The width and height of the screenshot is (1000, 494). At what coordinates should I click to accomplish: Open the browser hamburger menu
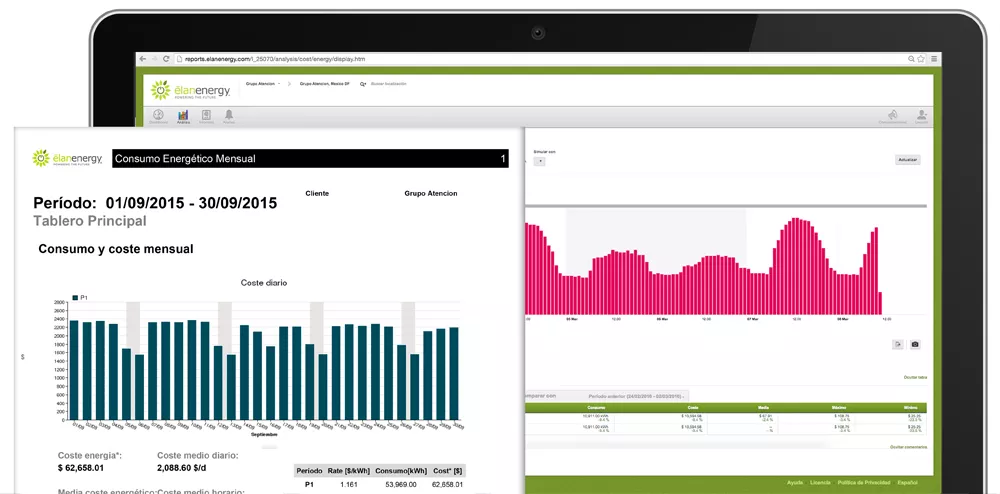(x=932, y=59)
